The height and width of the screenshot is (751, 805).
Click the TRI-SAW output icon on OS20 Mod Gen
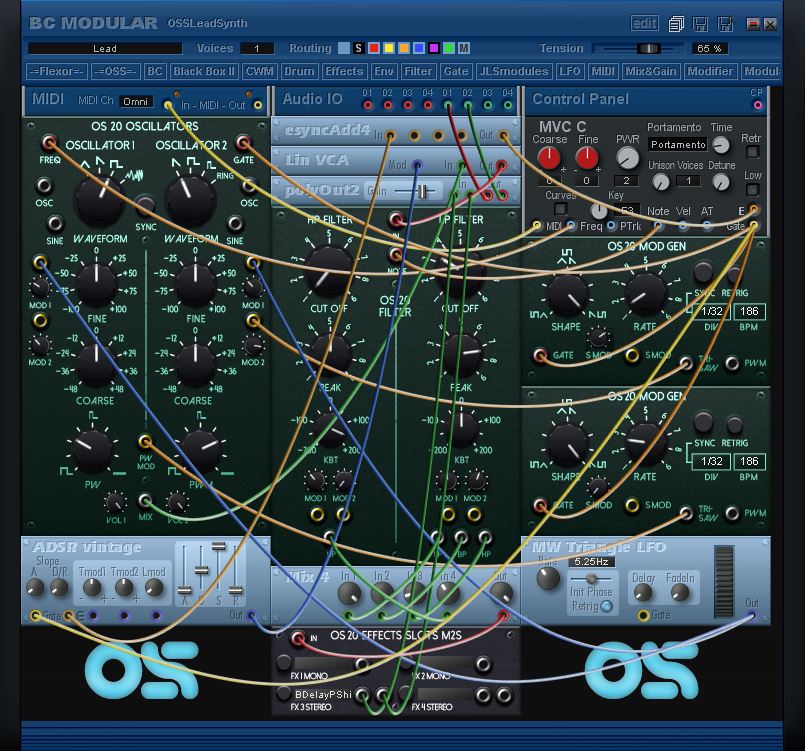(686, 364)
